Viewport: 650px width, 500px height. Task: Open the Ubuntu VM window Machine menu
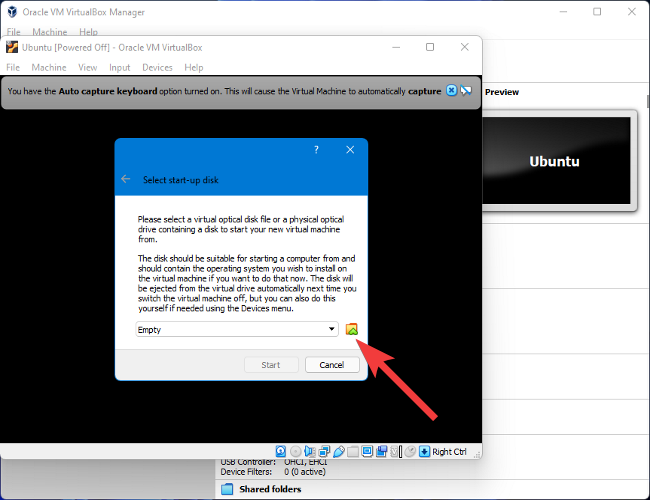(x=49, y=67)
